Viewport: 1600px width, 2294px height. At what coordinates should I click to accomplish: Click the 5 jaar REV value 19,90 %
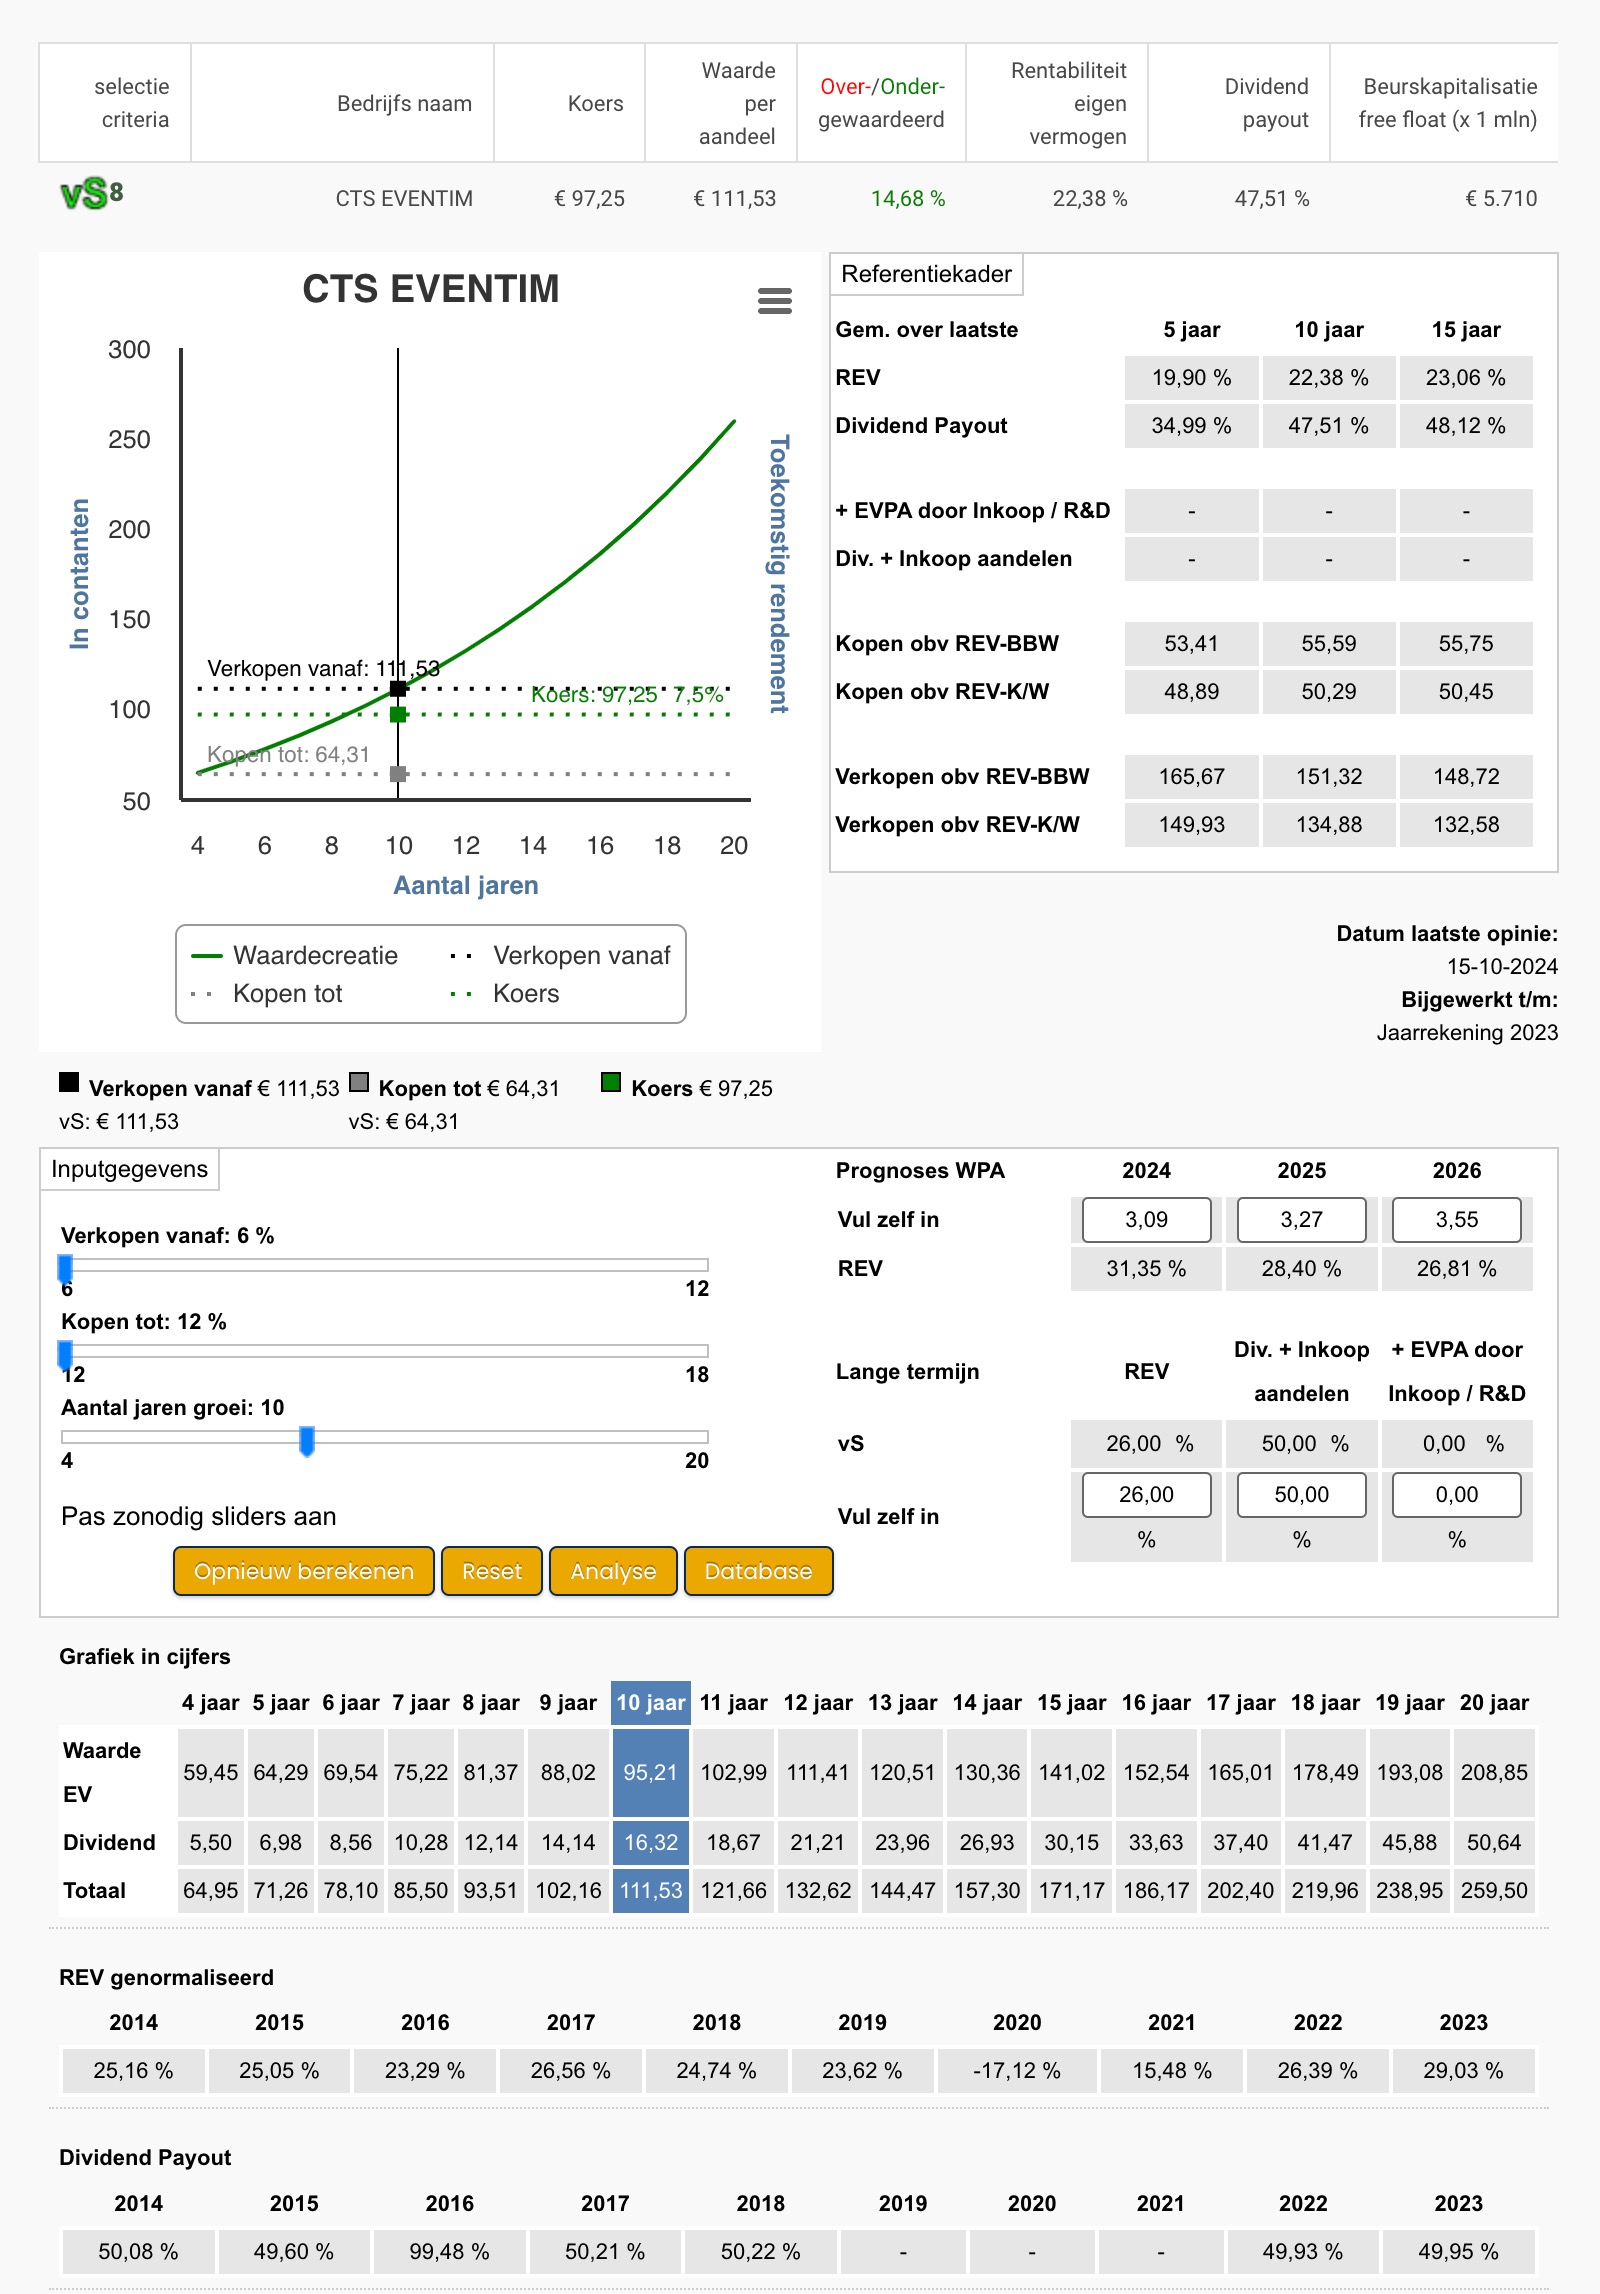(1191, 378)
